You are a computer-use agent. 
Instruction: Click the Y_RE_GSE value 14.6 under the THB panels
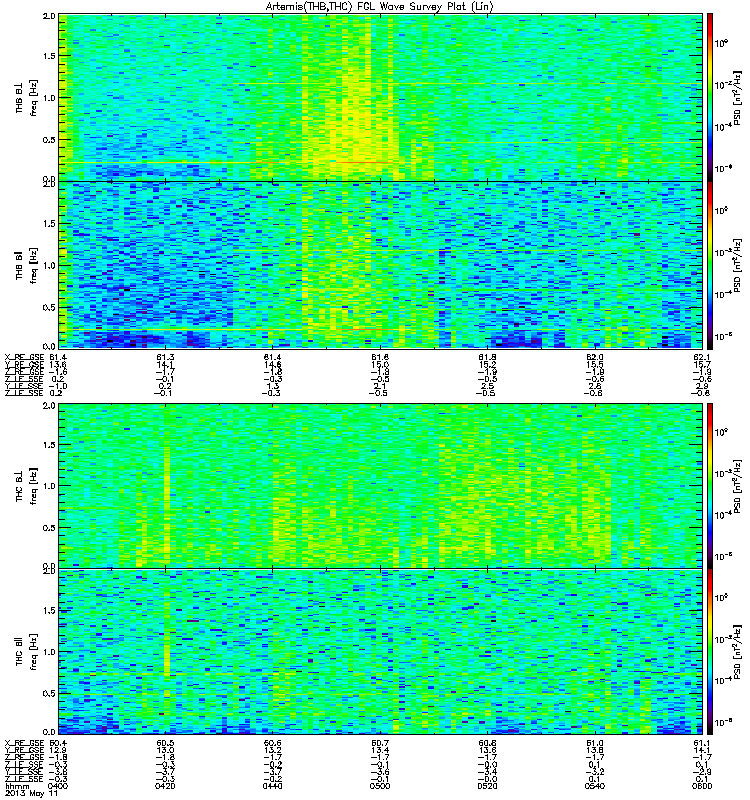point(273,364)
